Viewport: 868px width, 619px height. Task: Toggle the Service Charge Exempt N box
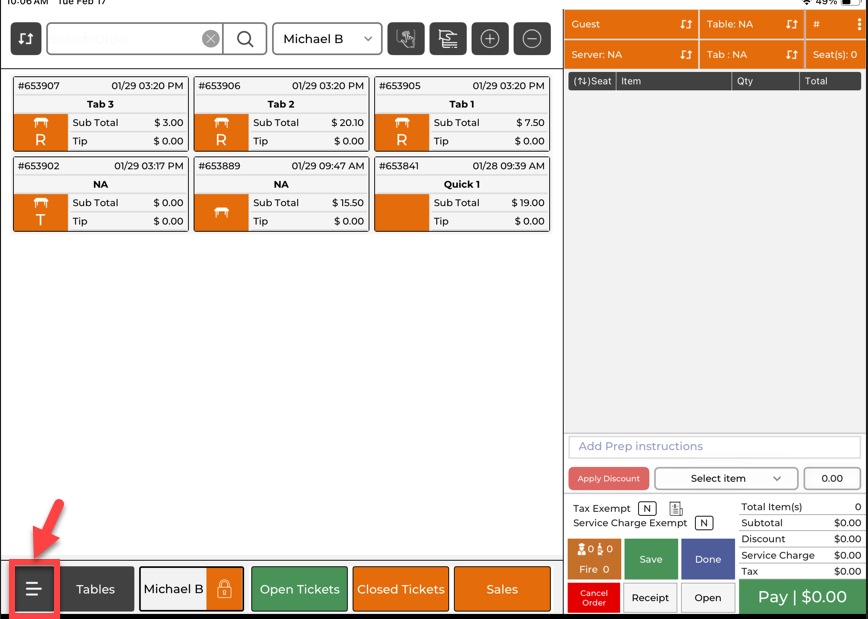[x=704, y=523]
